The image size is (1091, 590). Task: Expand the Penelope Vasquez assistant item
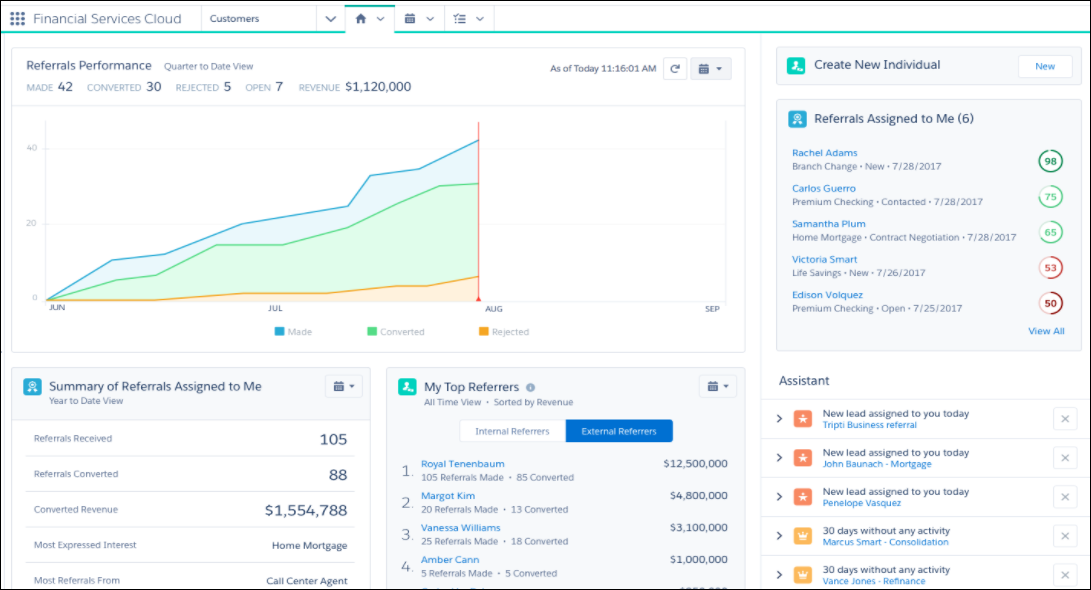[779, 497]
